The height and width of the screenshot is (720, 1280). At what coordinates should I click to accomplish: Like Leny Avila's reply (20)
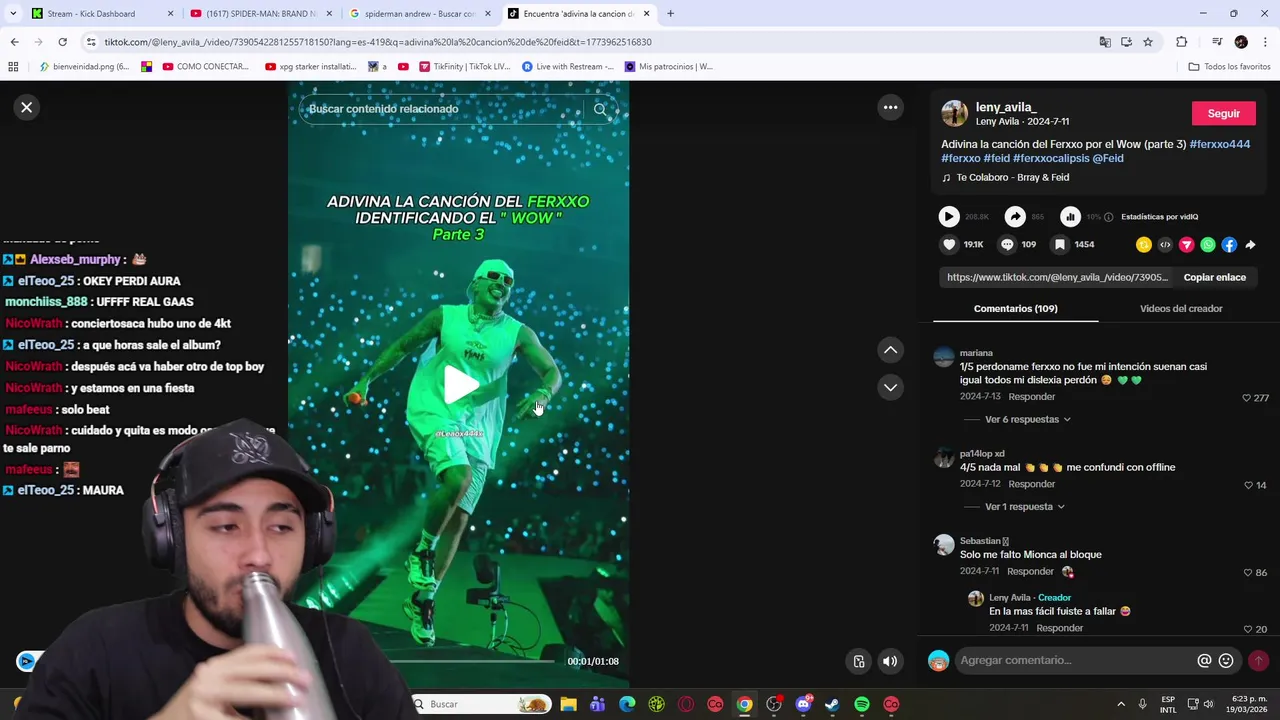coord(1247,629)
